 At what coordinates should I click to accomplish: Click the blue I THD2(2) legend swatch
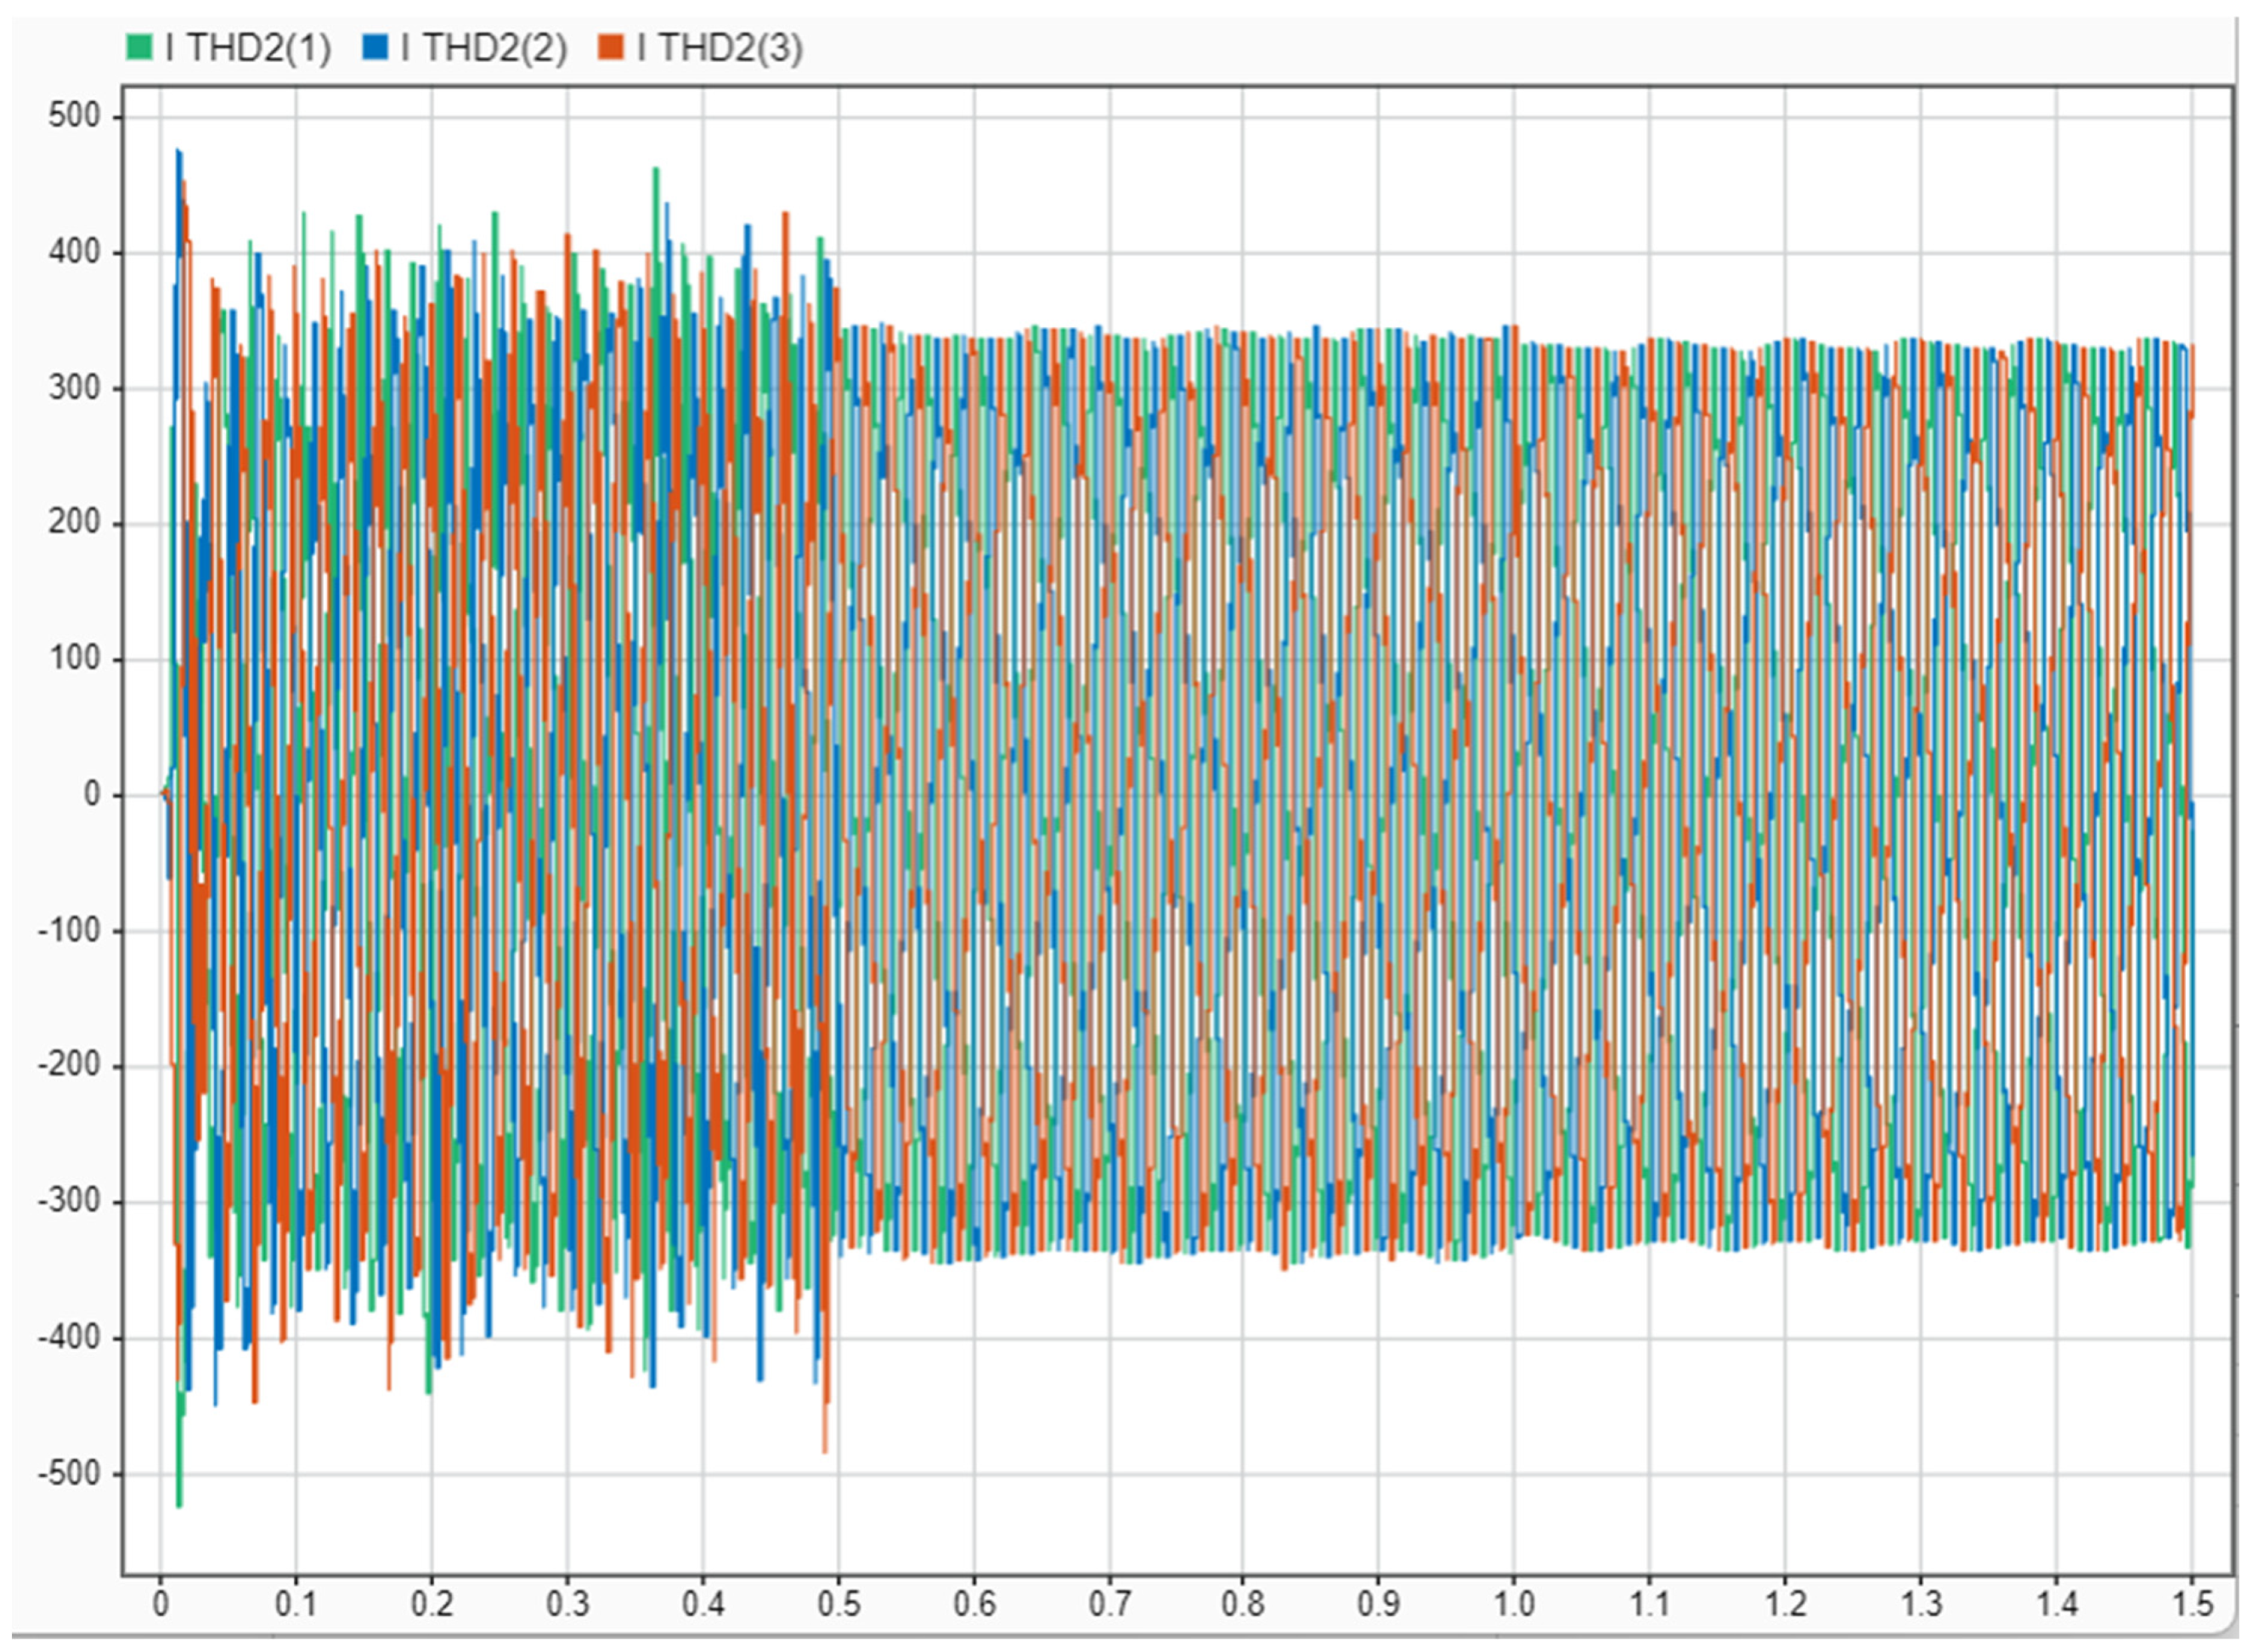[x=375, y=47]
